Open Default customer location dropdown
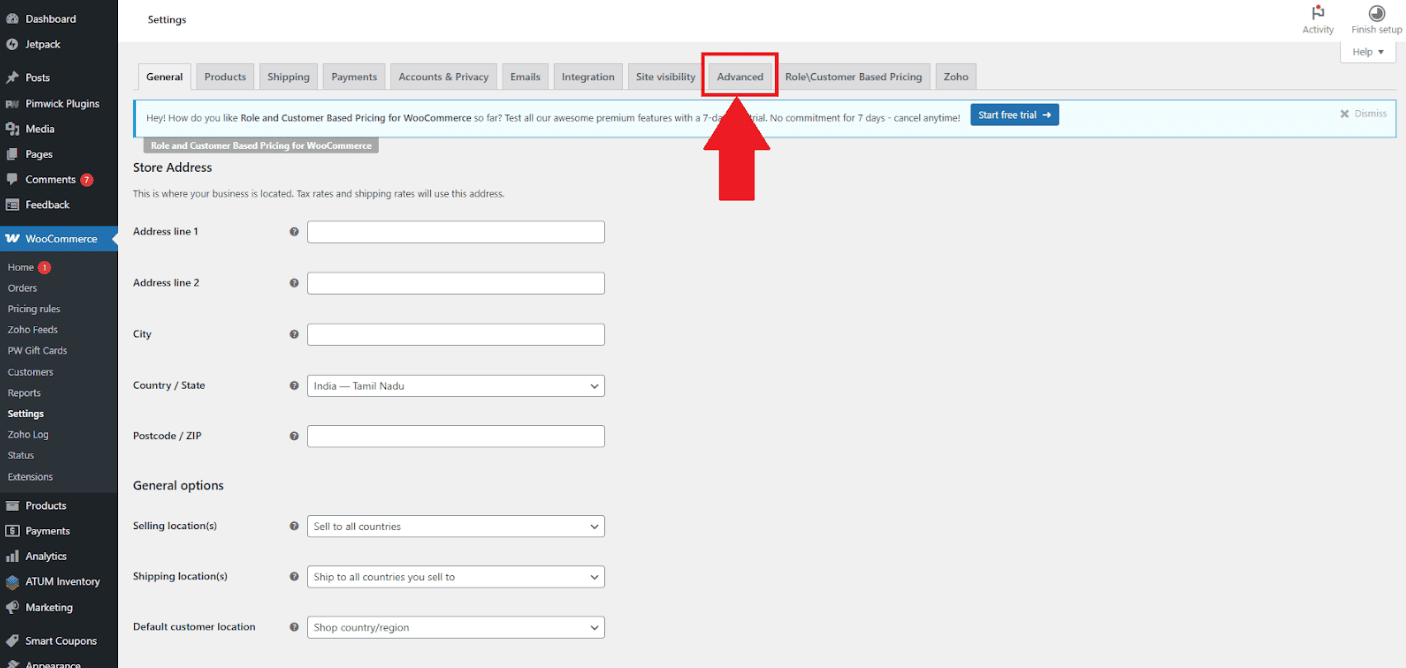This screenshot has width=1406, height=668. click(x=455, y=627)
